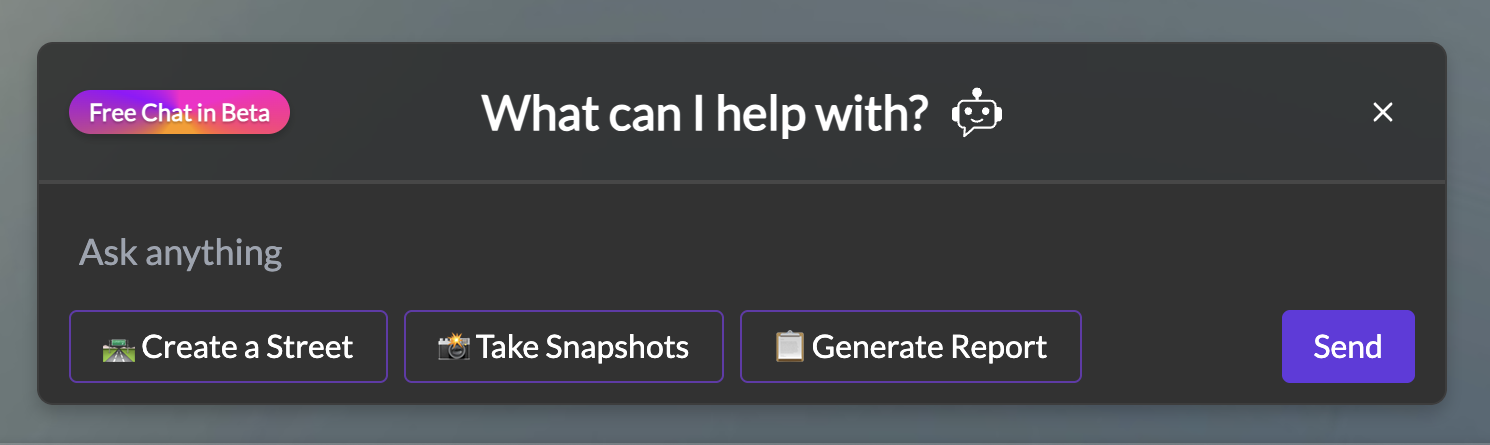This screenshot has height=445, width=1490.
Task: Click the robot chat assistant icon
Action: [x=976, y=112]
